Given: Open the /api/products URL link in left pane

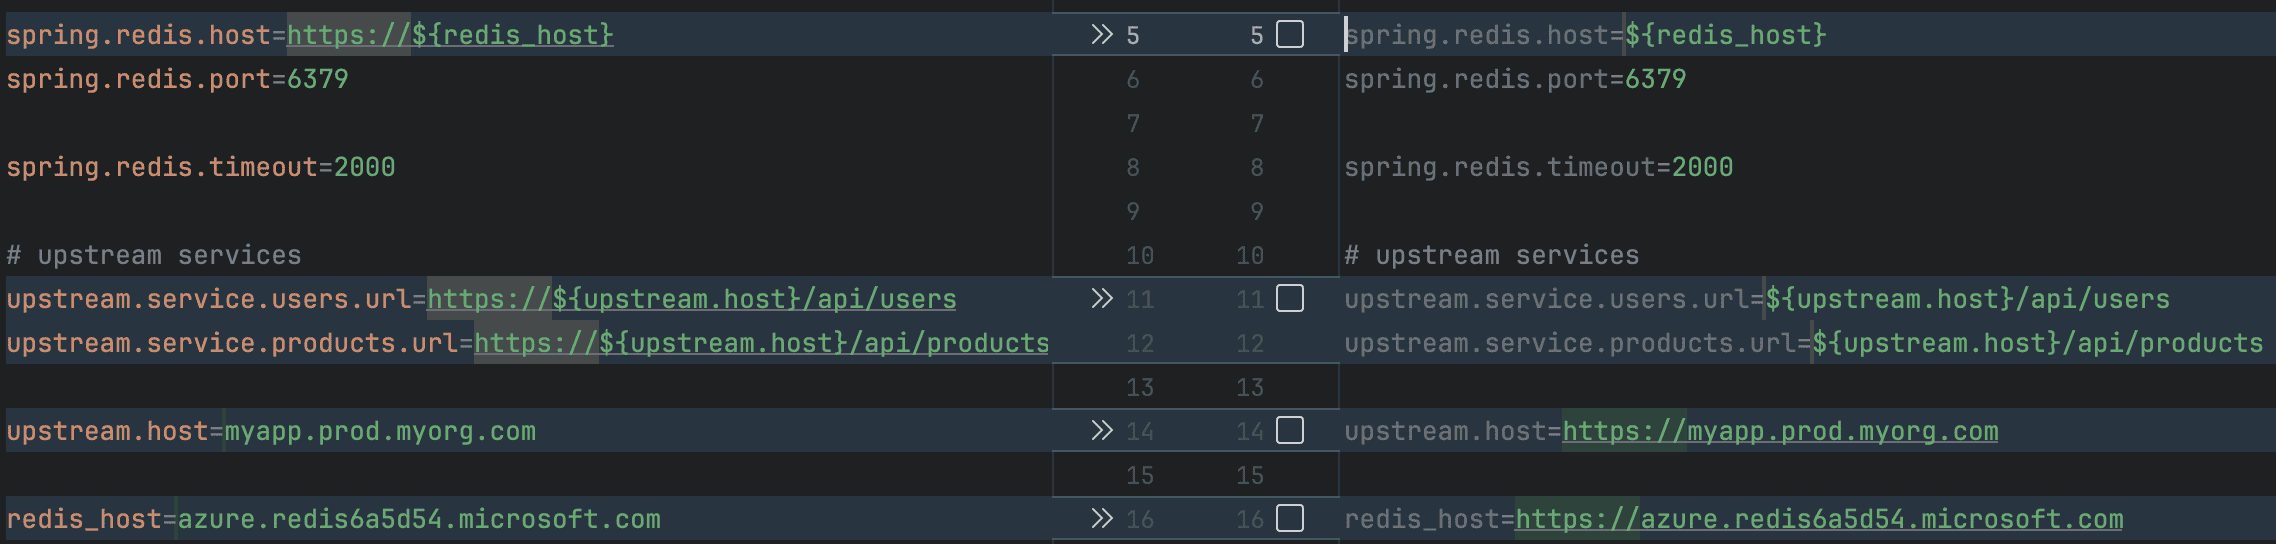Looking at the screenshot, I should click(761, 344).
